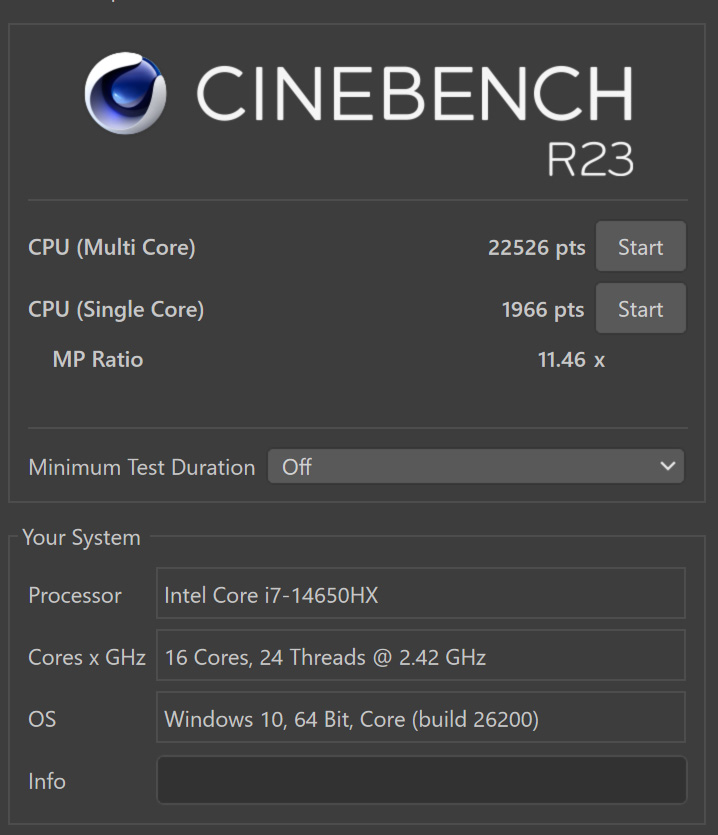Click the R23 version text
Viewport: 718px width, 835px height.
[x=590, y=160]
